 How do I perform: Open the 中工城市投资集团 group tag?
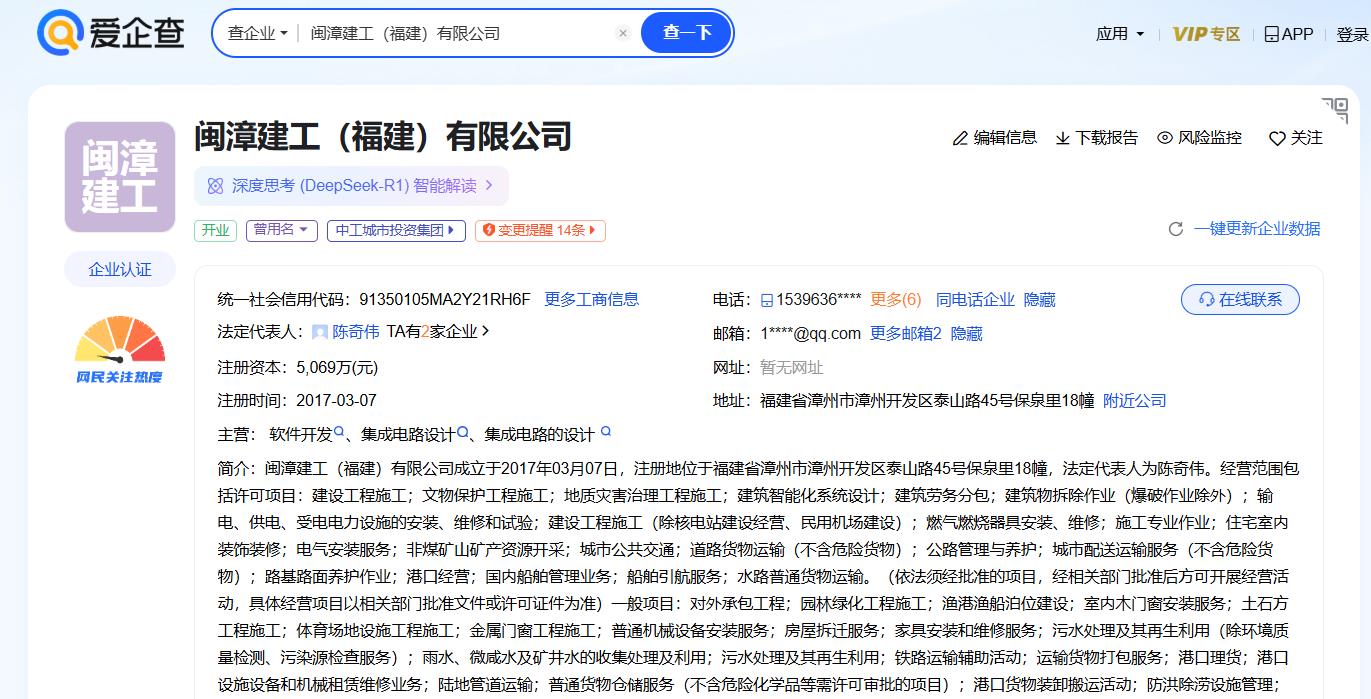point(396,230)
